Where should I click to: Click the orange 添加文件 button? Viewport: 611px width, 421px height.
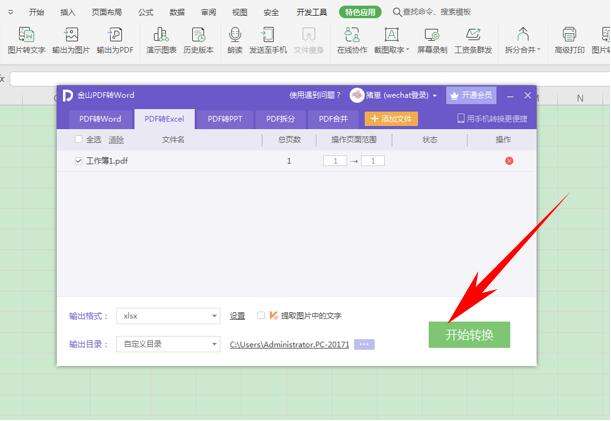click(391, 119)
